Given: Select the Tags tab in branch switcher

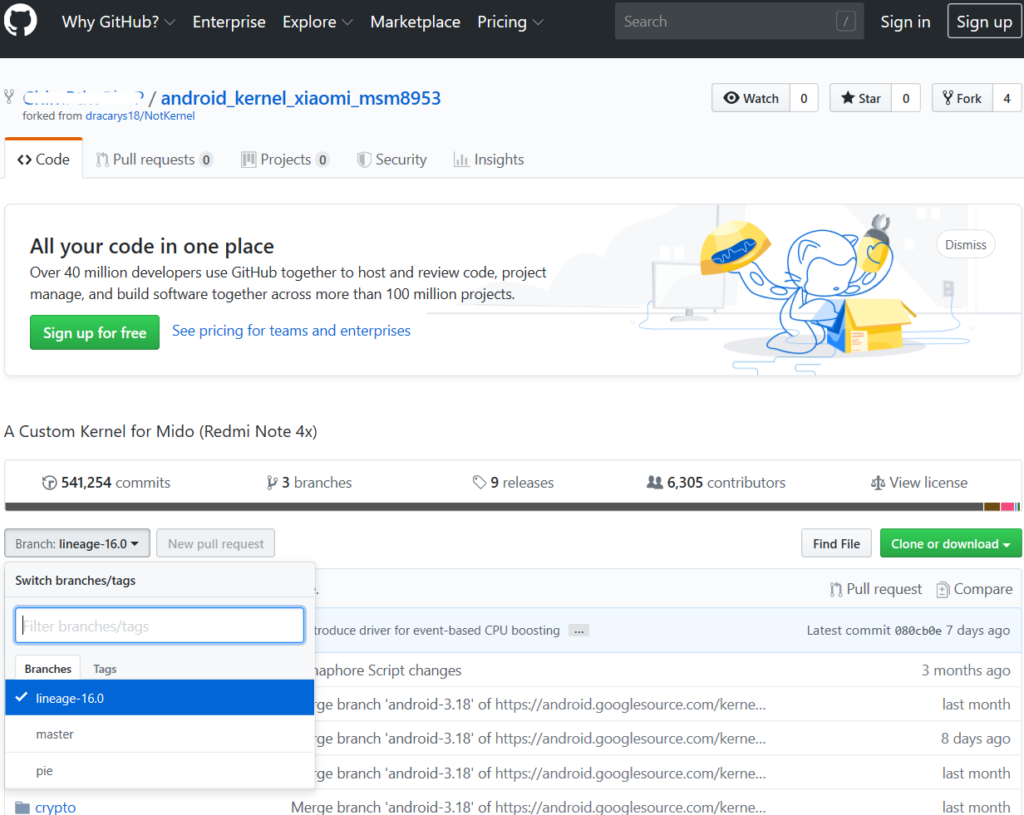Looking at the screenshot, I should click(104, 669).
